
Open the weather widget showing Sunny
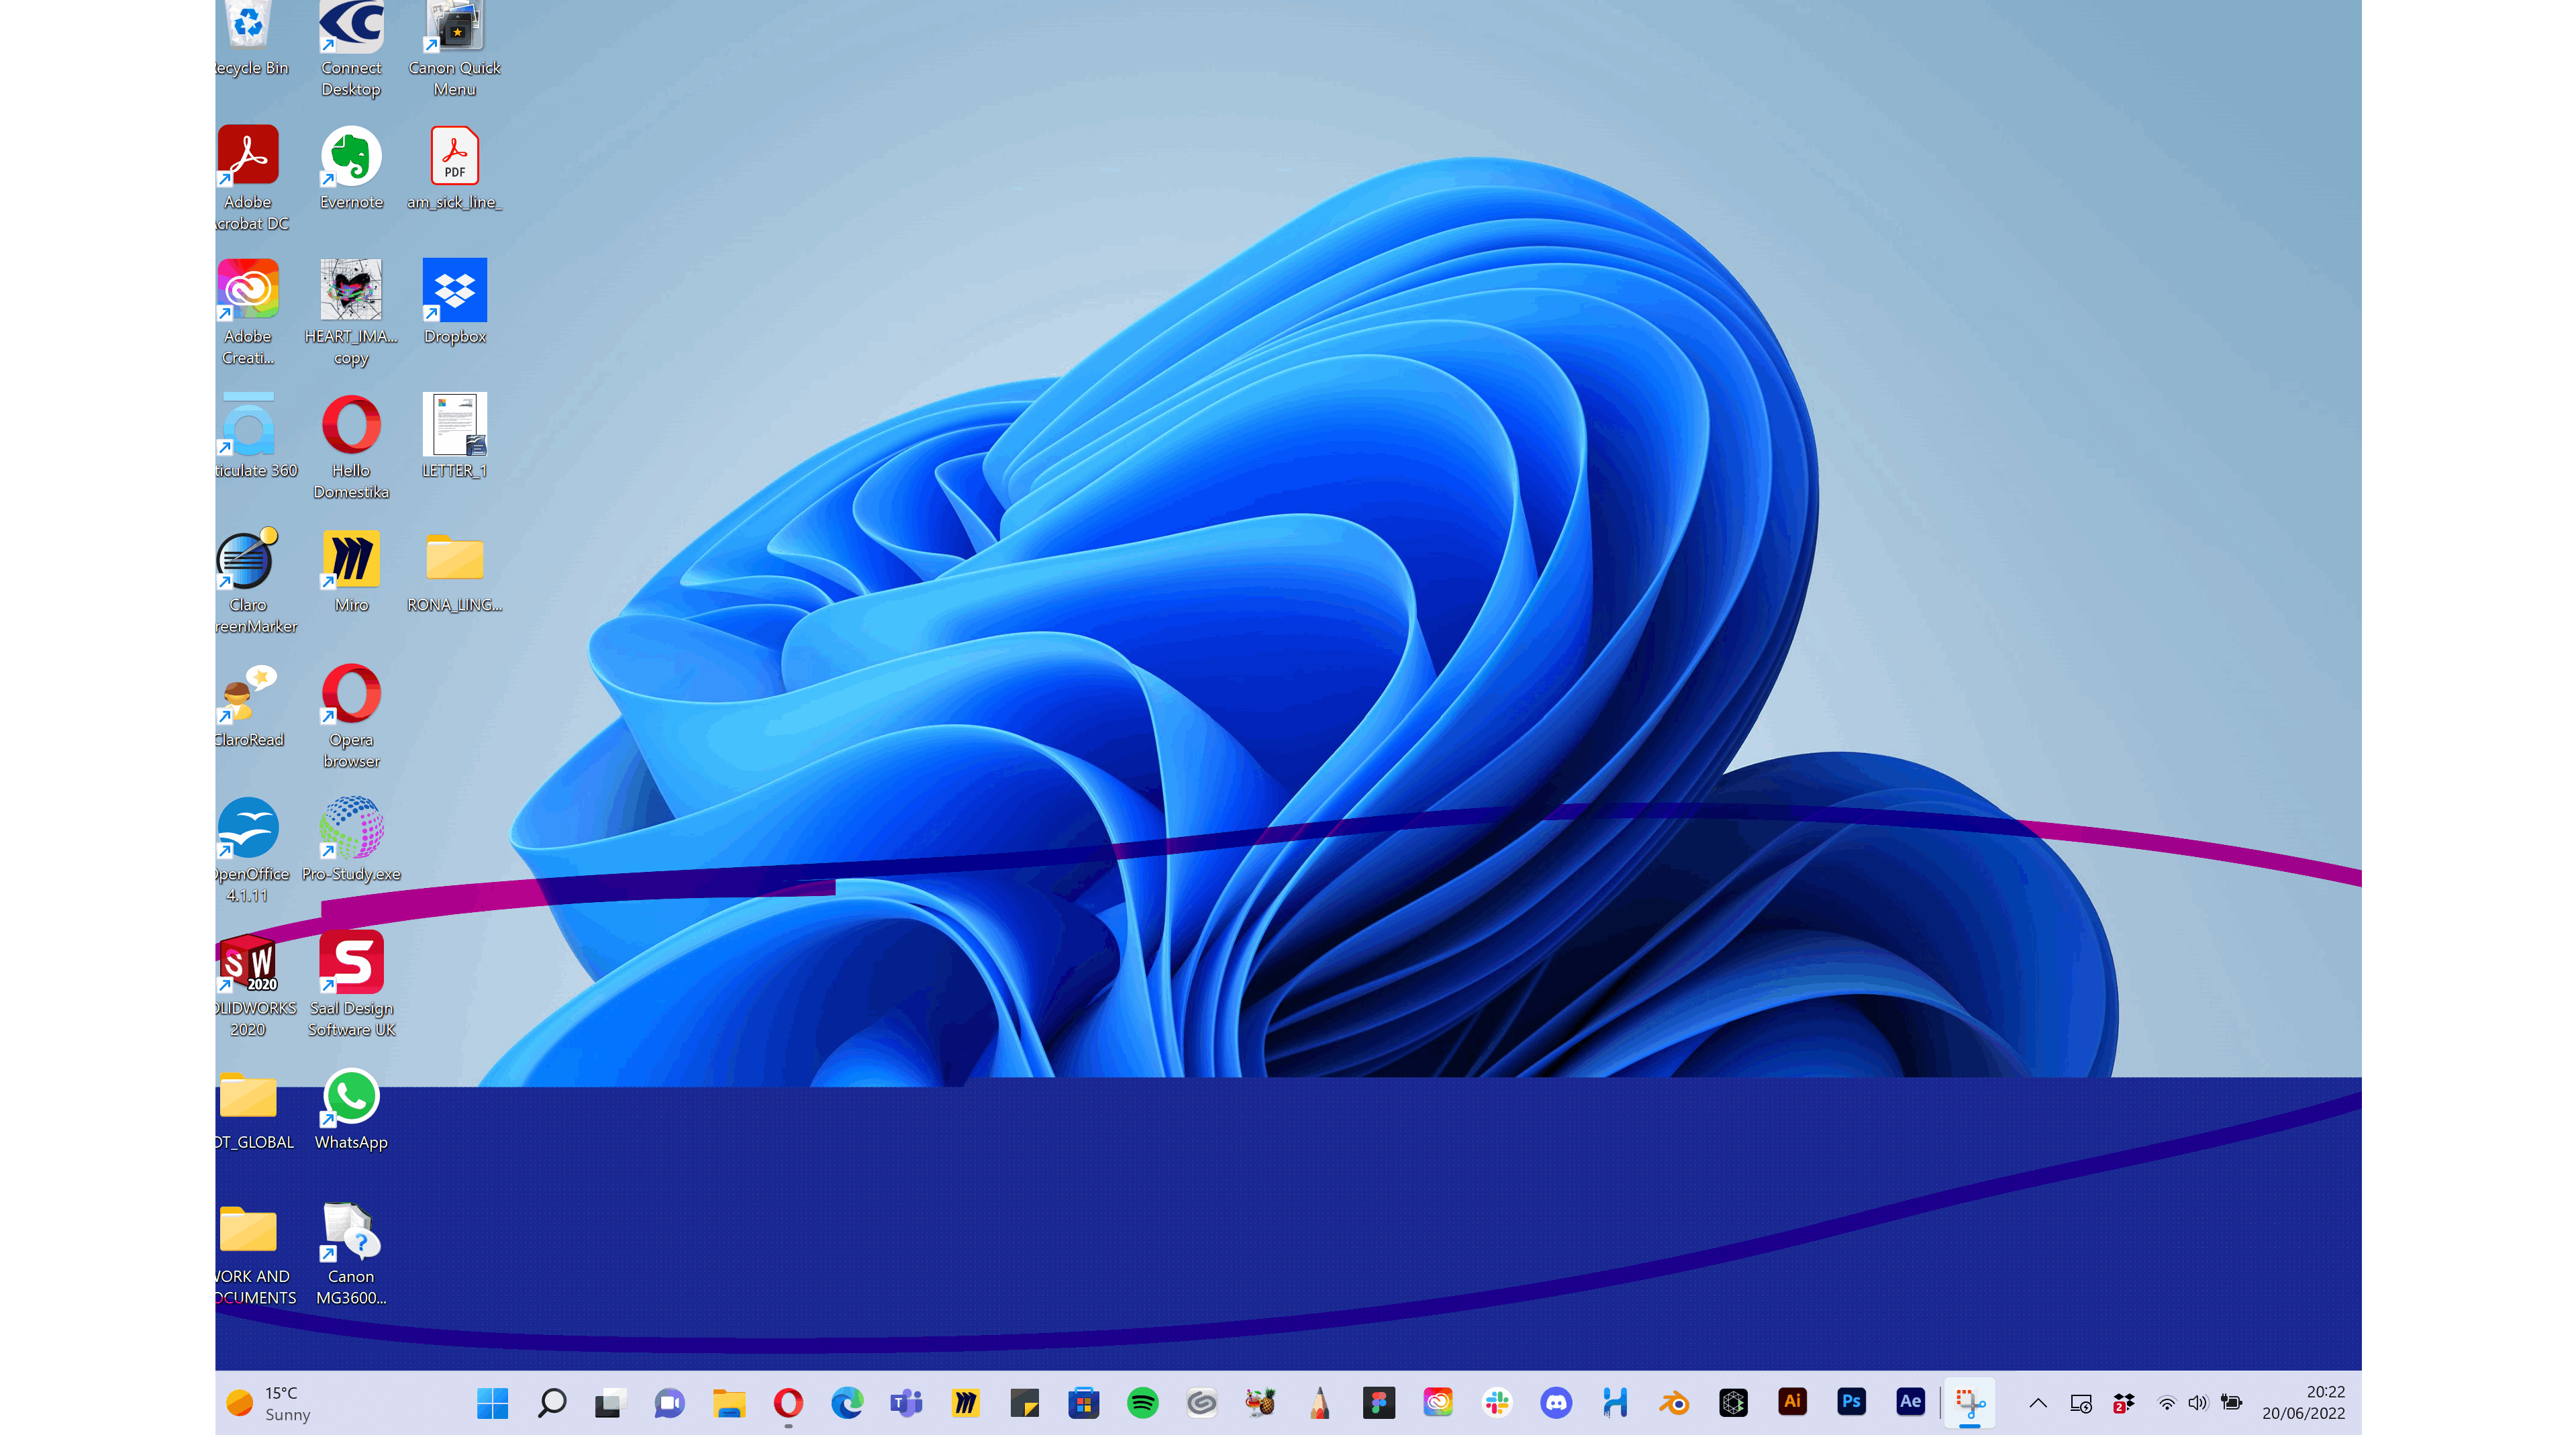[x=269, y=1403]
